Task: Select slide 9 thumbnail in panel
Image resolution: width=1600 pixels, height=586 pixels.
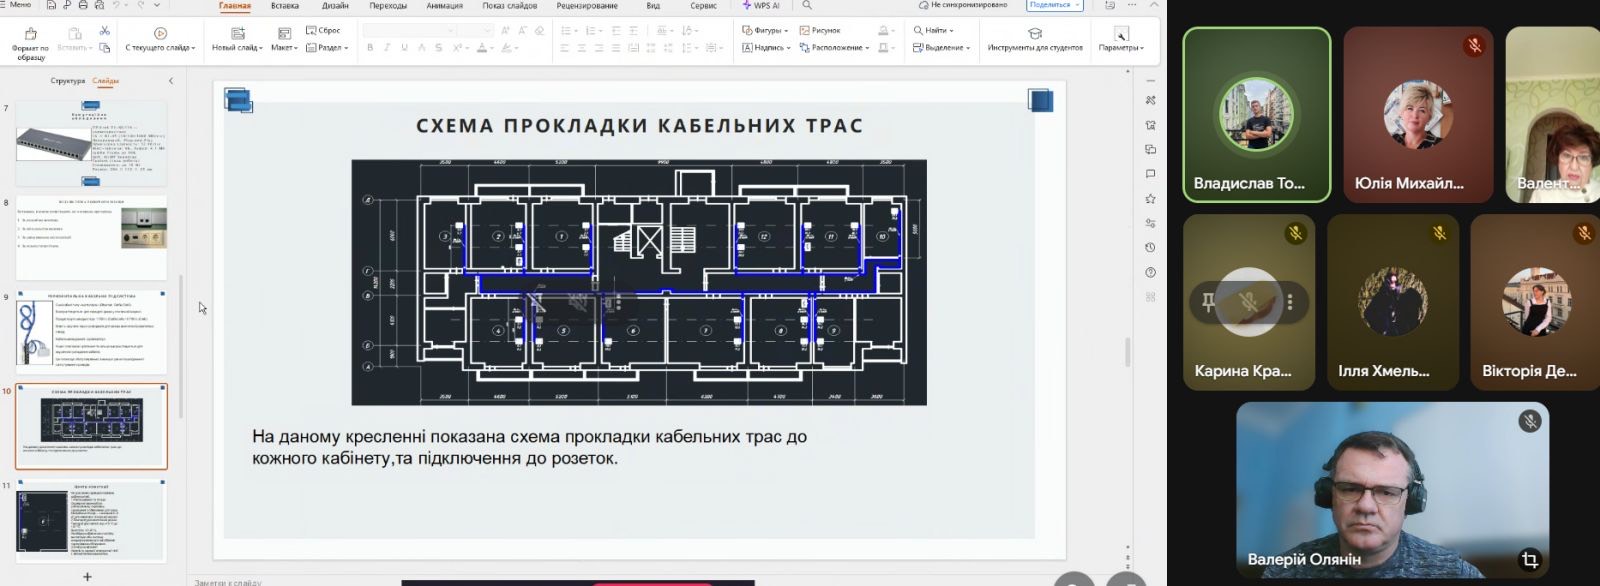Action: click(x=92, y=333)
